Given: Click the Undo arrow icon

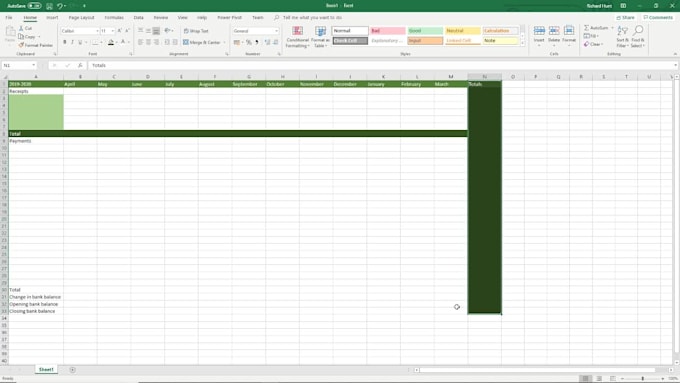Looking at the screenshot, I should pyautogui.click(x=60, y=6).
